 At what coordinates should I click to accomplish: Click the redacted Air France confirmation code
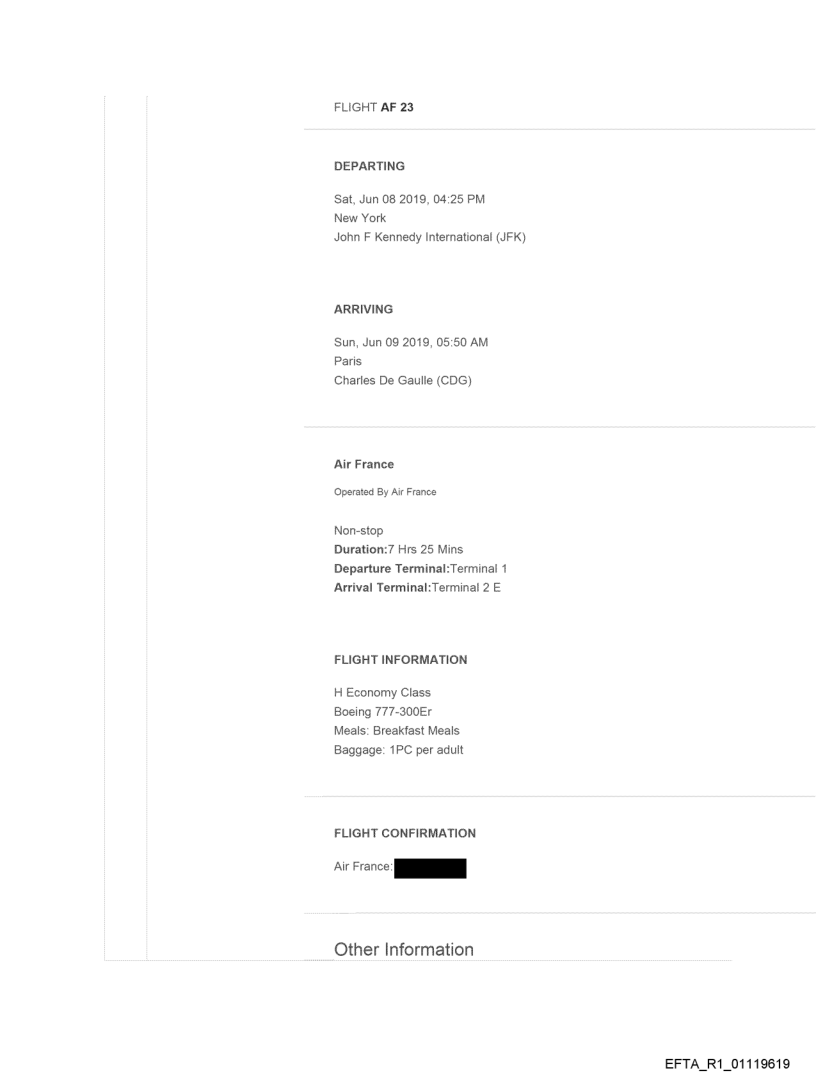(x=430, y=868)
